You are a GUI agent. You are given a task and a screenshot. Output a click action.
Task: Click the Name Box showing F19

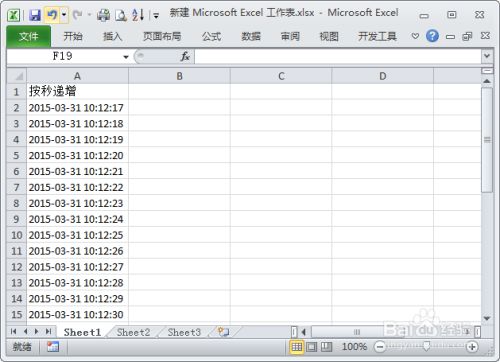tap(63, 56)
